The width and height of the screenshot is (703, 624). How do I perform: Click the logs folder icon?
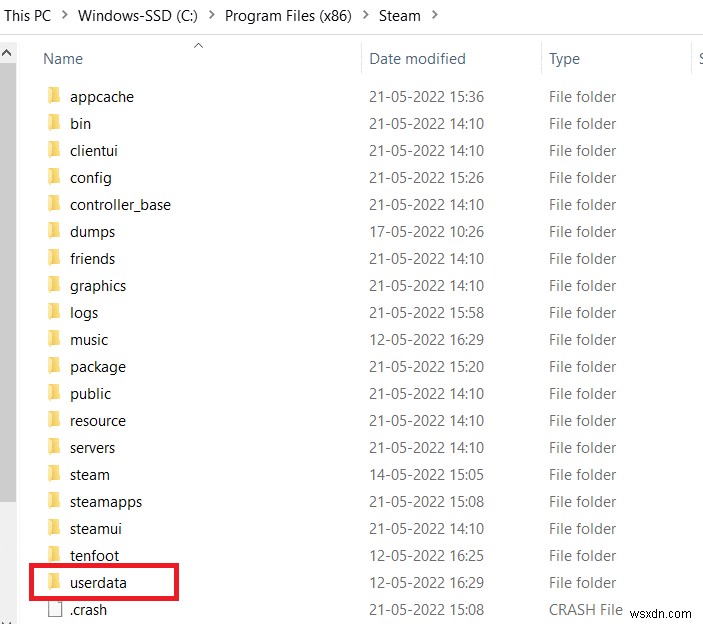(54, 311)
